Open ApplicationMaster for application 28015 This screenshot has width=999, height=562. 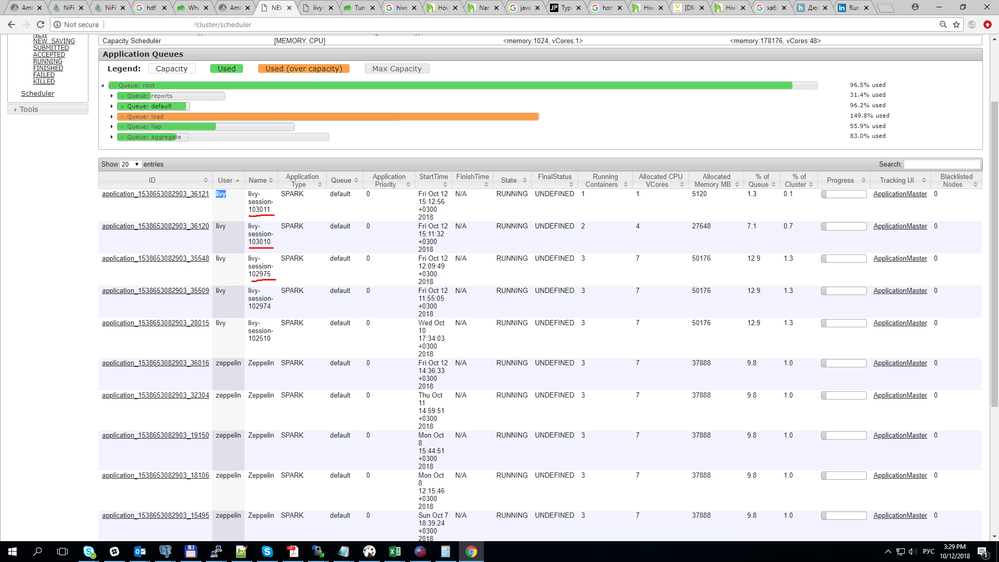tap(900, 323)
